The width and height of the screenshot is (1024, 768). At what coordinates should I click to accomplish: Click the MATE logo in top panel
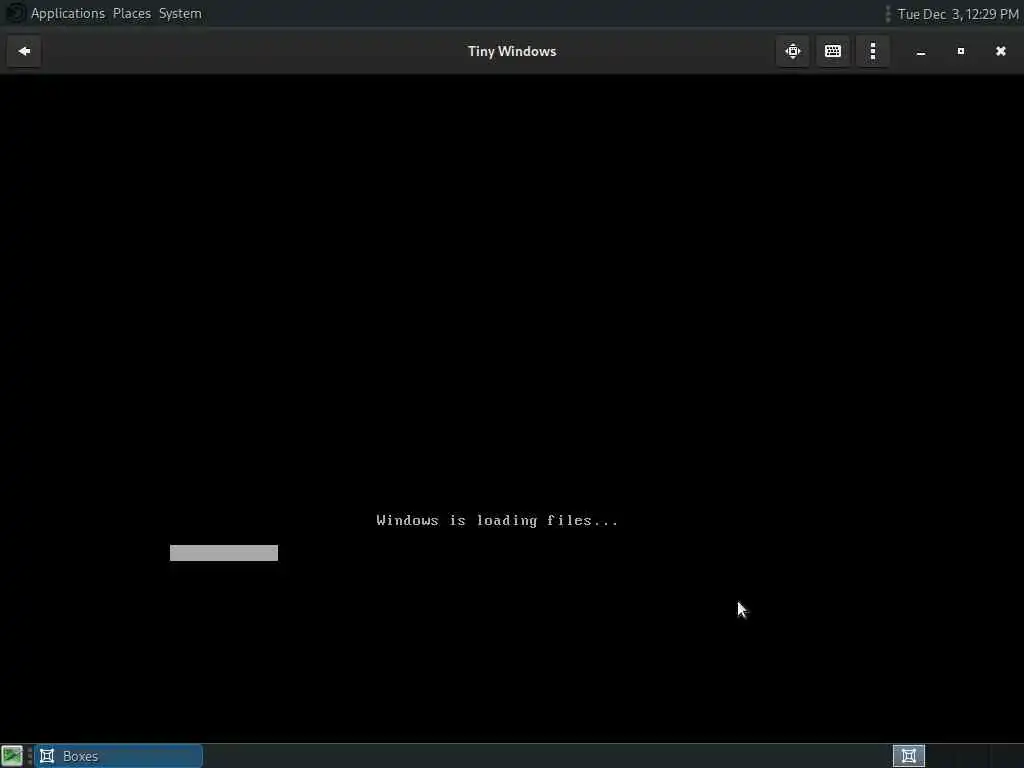click(x=15, y=13)
